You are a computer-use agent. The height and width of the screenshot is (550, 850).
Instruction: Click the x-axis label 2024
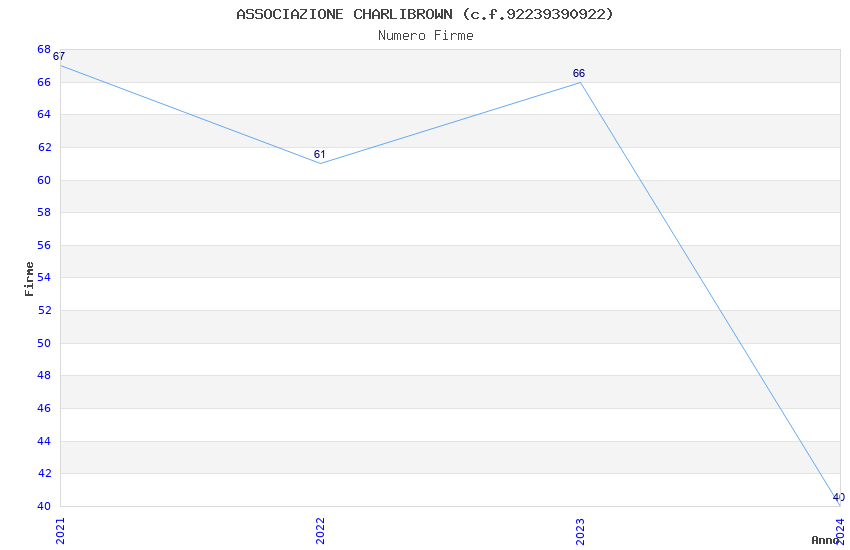click(840, 530)
